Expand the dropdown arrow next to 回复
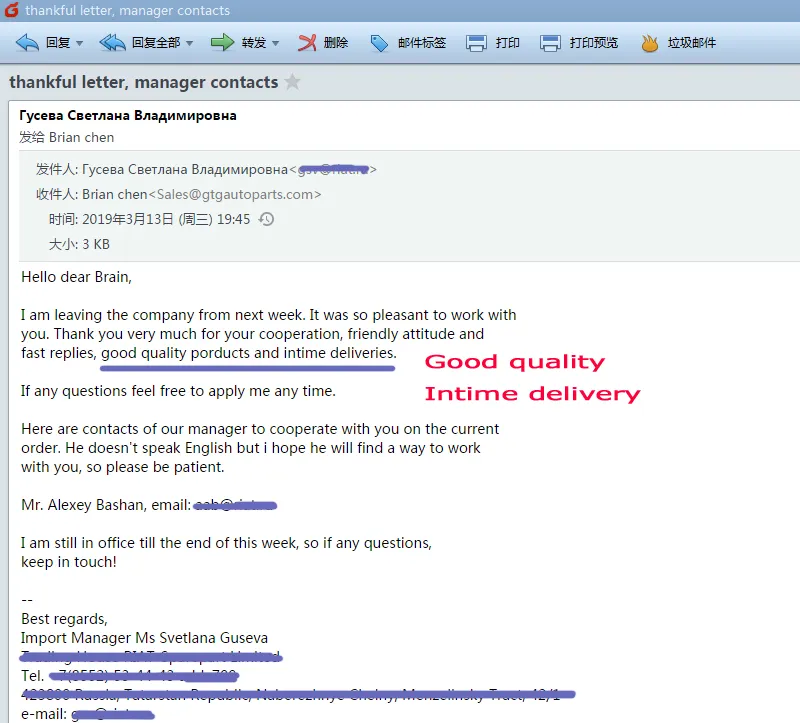 point(79,44)
